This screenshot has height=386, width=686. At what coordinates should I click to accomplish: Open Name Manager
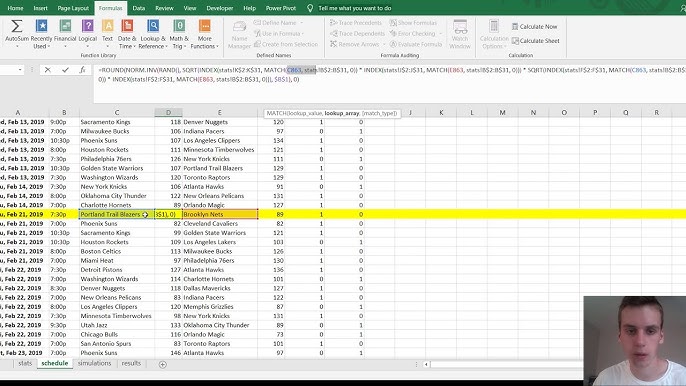[x=239, y=34]
